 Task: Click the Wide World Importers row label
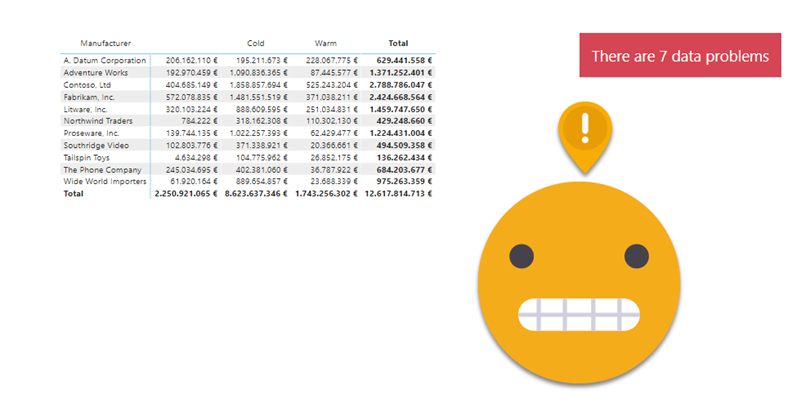104,181
